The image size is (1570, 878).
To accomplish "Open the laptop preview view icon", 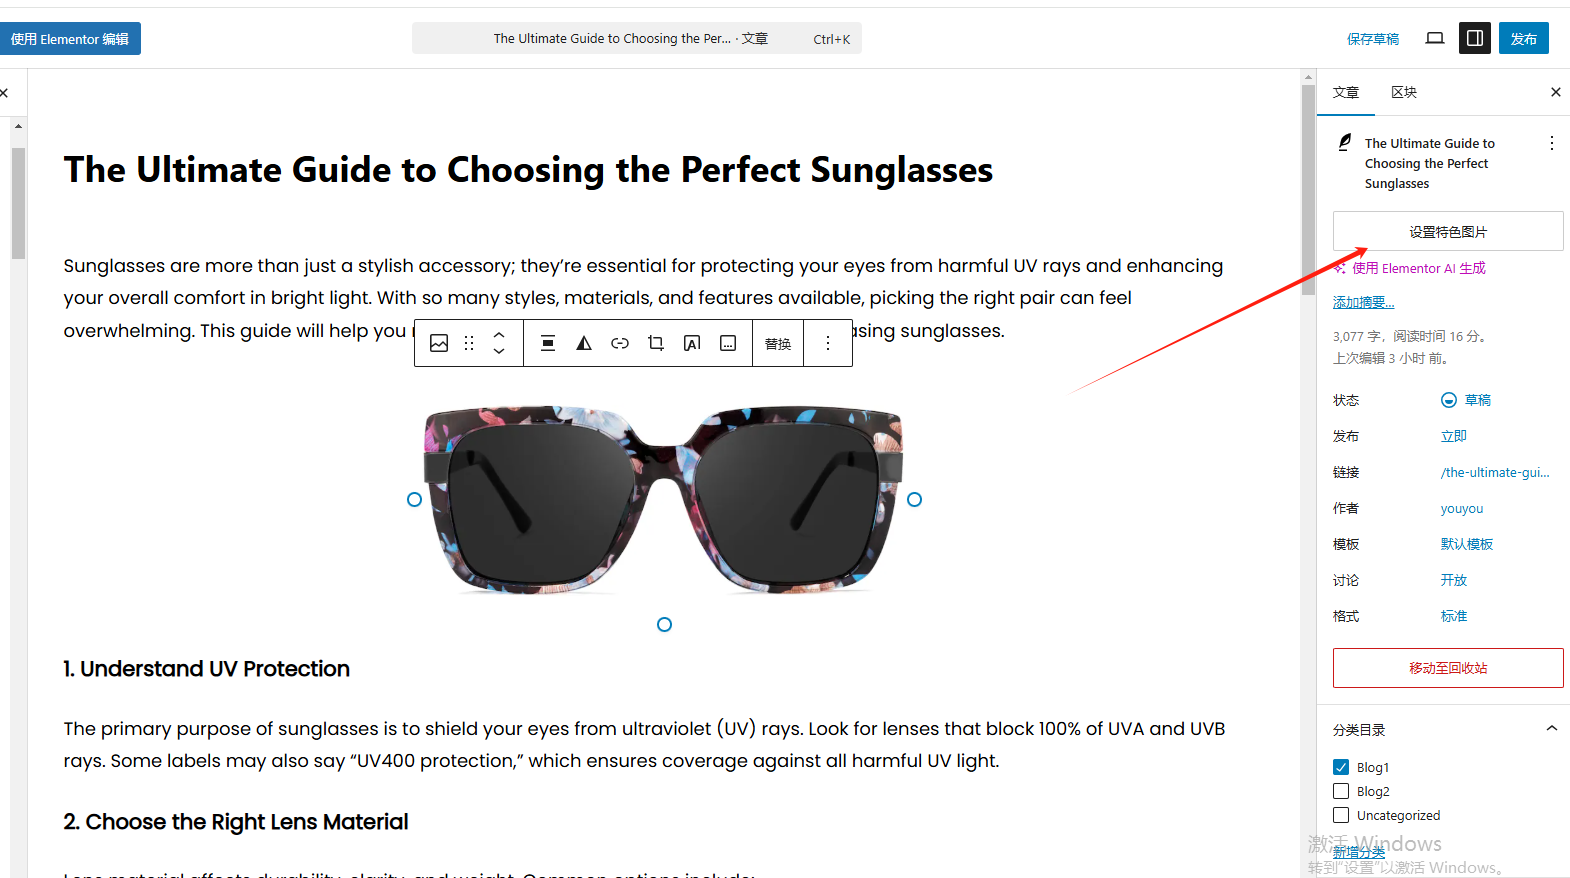I will (1435, 38).
